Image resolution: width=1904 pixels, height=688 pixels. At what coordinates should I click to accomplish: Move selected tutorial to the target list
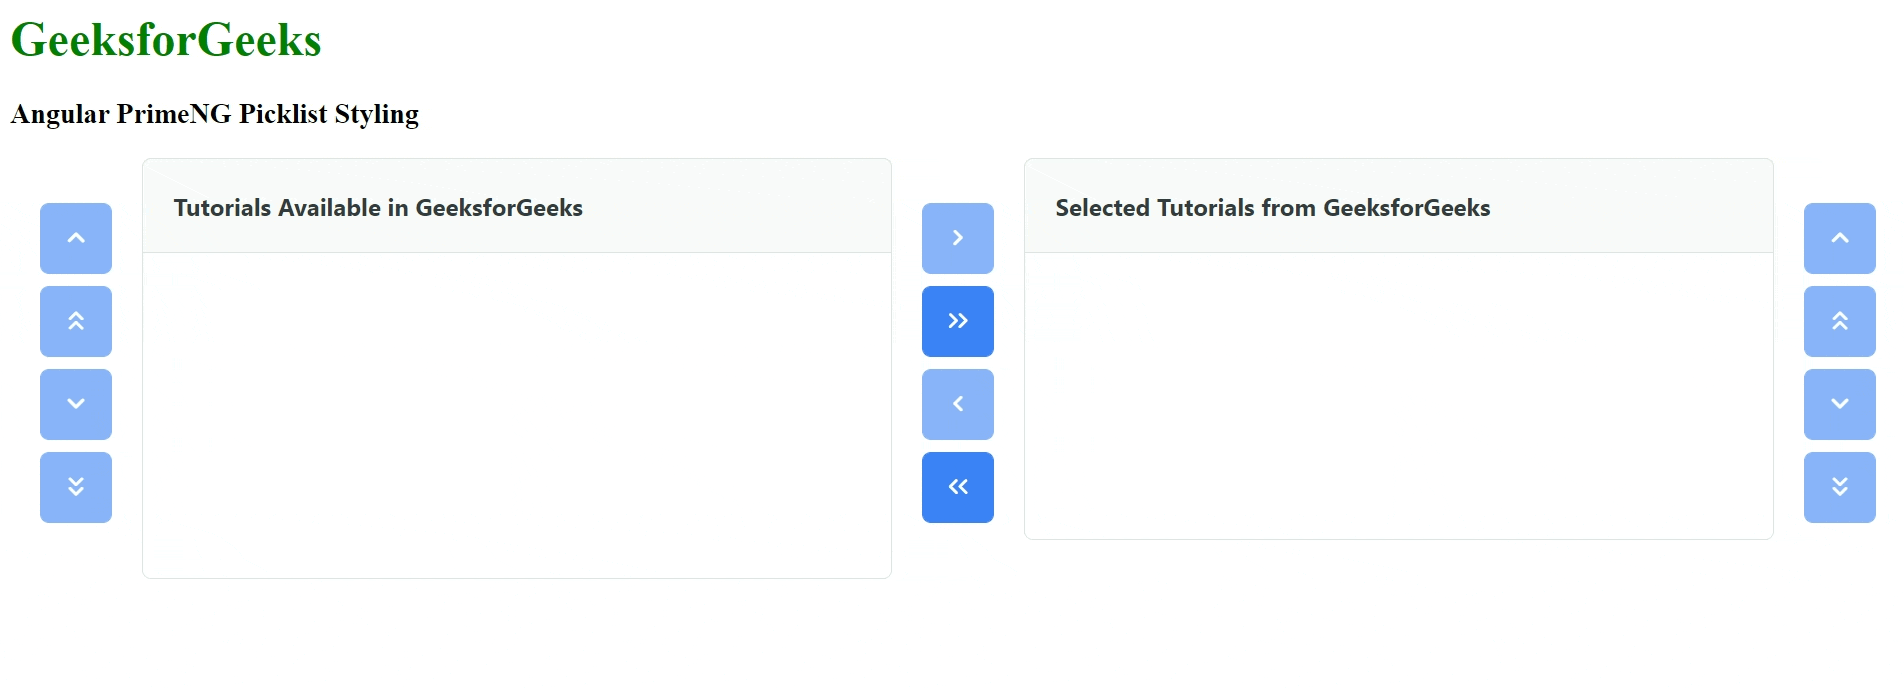[x=958, y=238]
